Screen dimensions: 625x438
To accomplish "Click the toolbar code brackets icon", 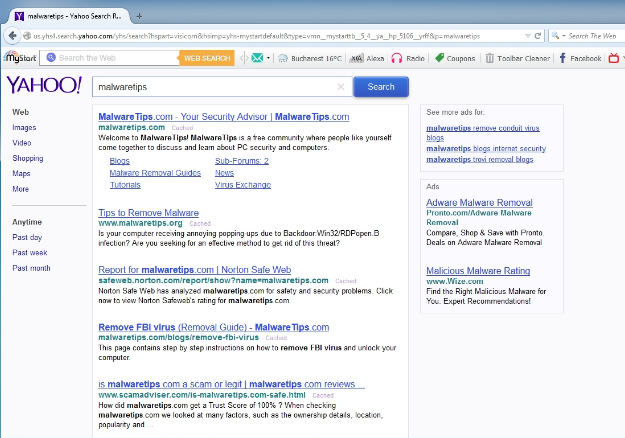I will pyautogui.click(x=244, y=58).
